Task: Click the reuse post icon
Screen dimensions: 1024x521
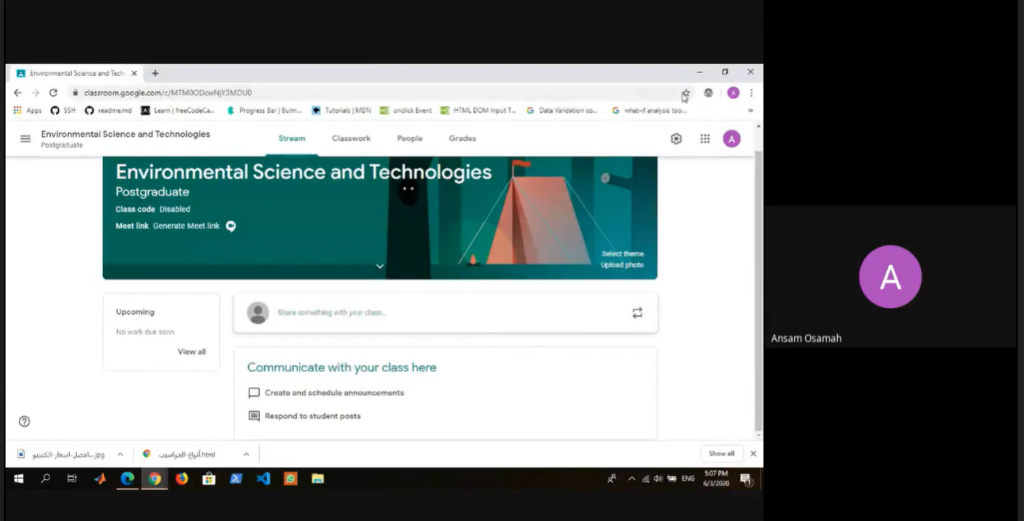Action: (637, 313)
